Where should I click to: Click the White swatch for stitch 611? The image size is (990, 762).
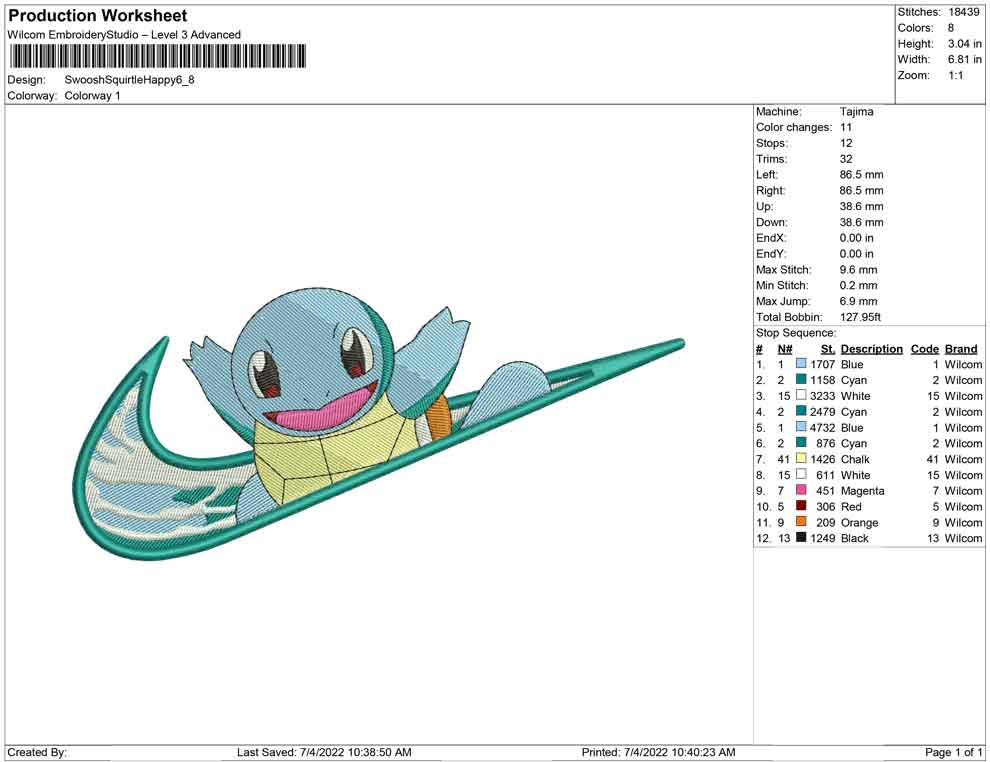pos(801,474)
